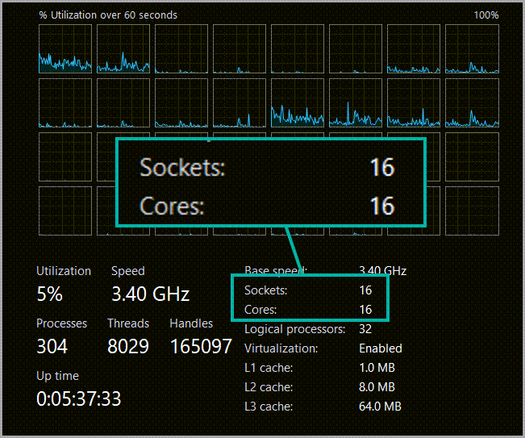Click the '165097' handles count
The image size is (525, 438).
[201, 346]
